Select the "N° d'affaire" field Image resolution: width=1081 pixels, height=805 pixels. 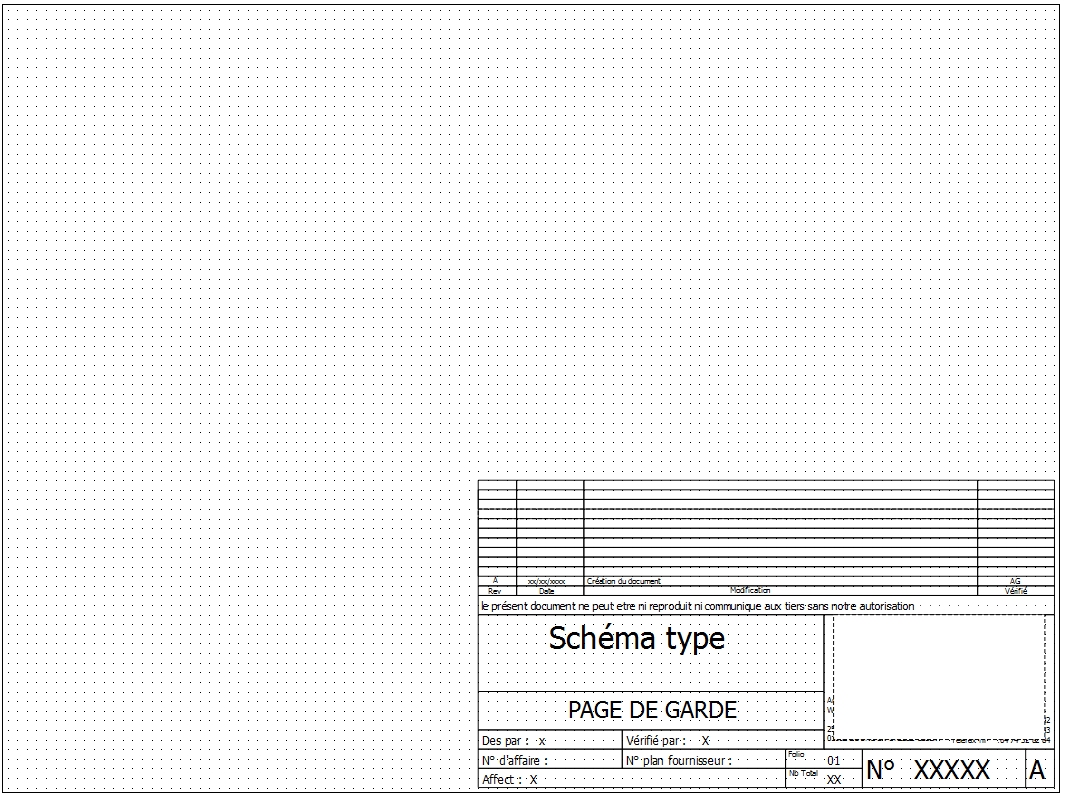pos(515,761)
